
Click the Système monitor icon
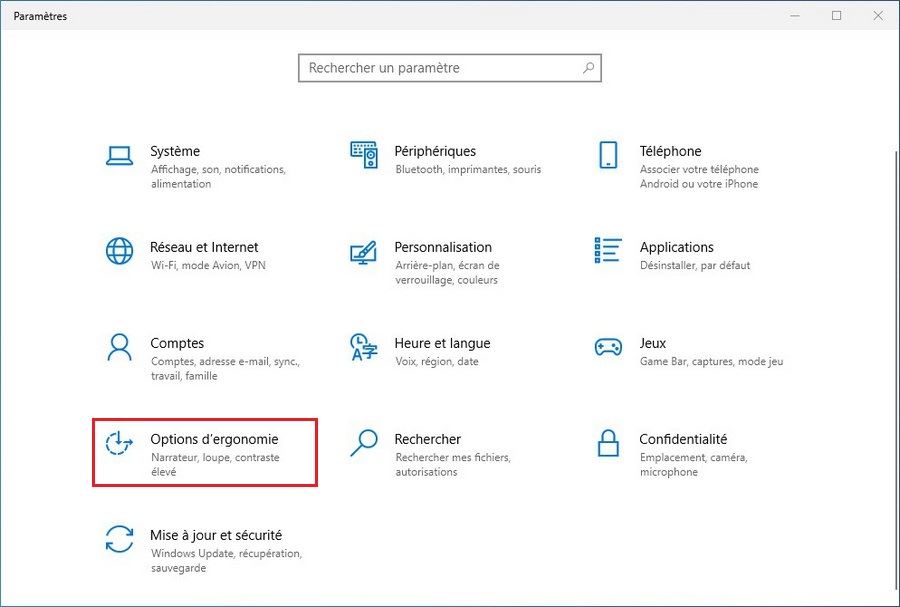coord(118,155)
